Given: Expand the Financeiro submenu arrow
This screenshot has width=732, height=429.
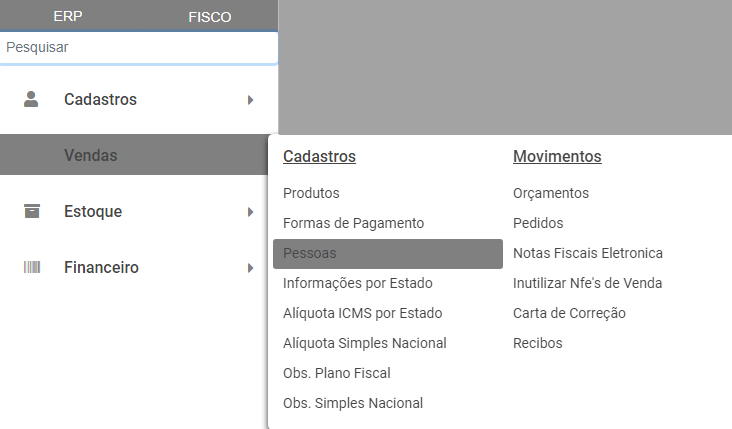Looking at the screenshot, I should [250, 268].
